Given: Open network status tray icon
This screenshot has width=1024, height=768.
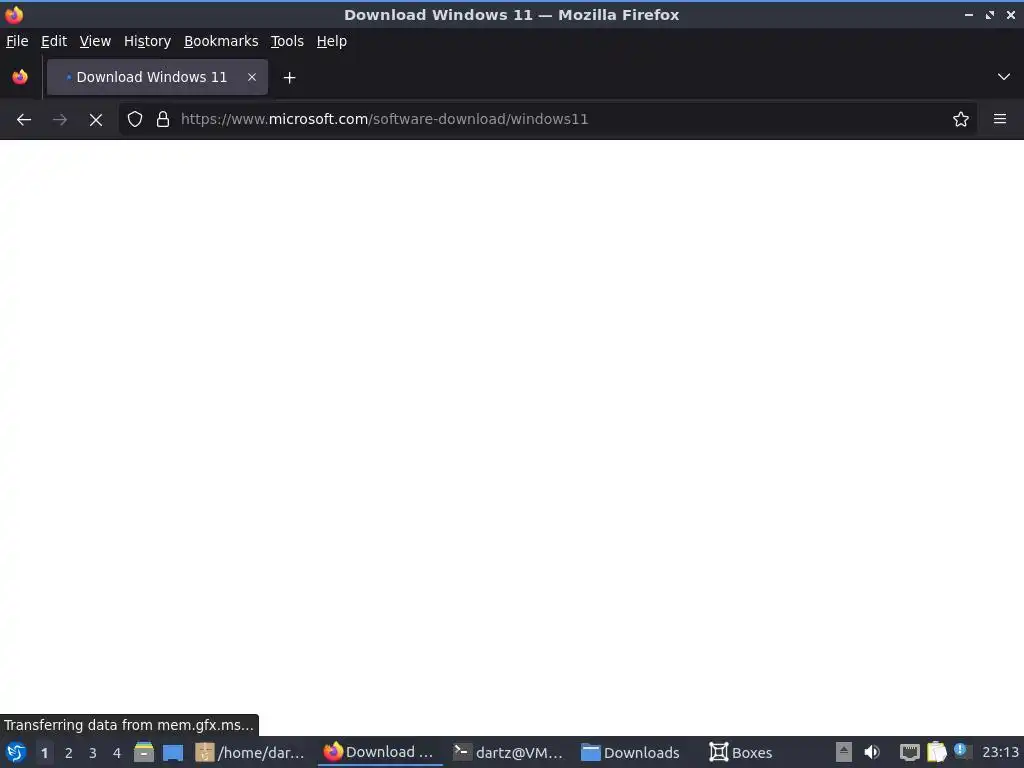Looking at the screenshot, I should [909, 753].
